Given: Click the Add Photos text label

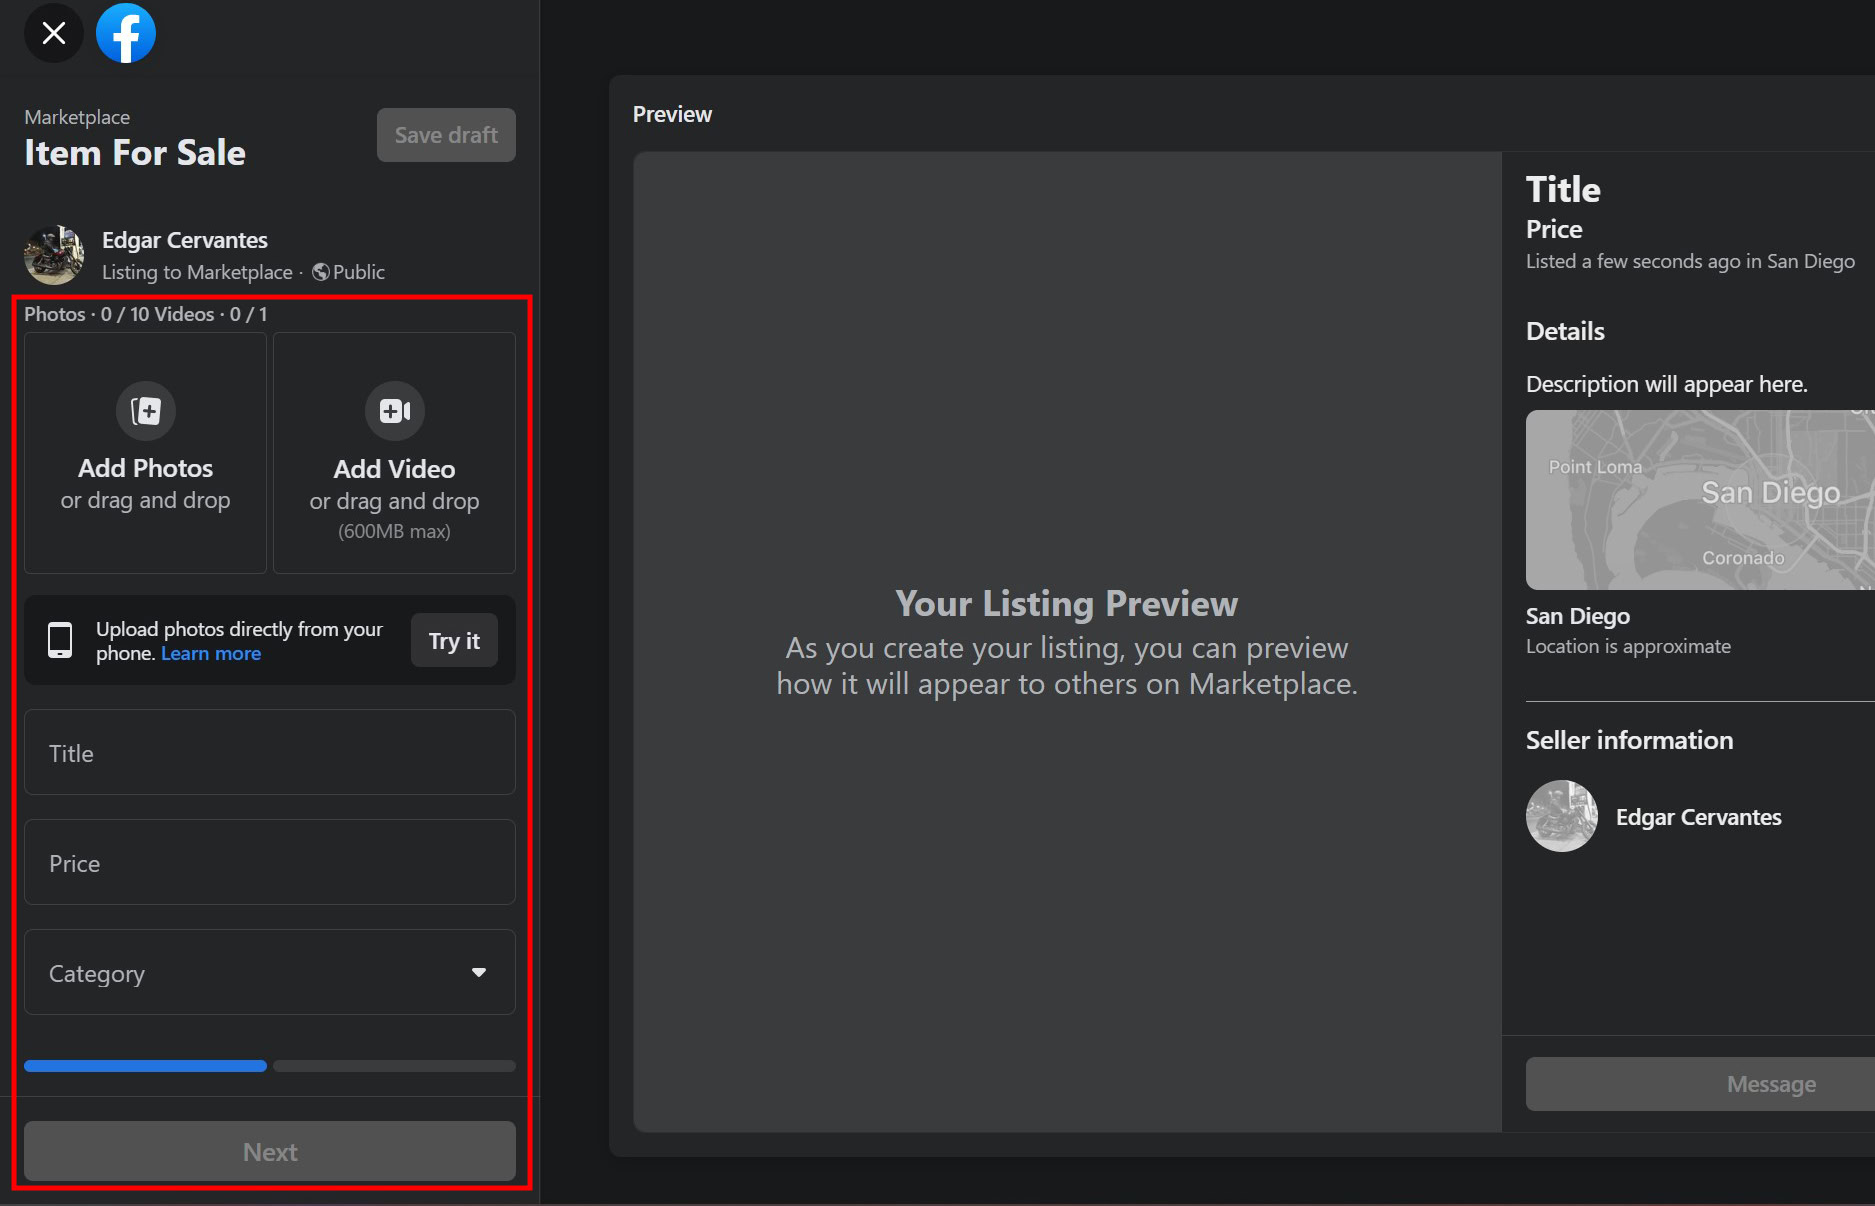Looking at the screenshot, I should (x=146, y=468).
